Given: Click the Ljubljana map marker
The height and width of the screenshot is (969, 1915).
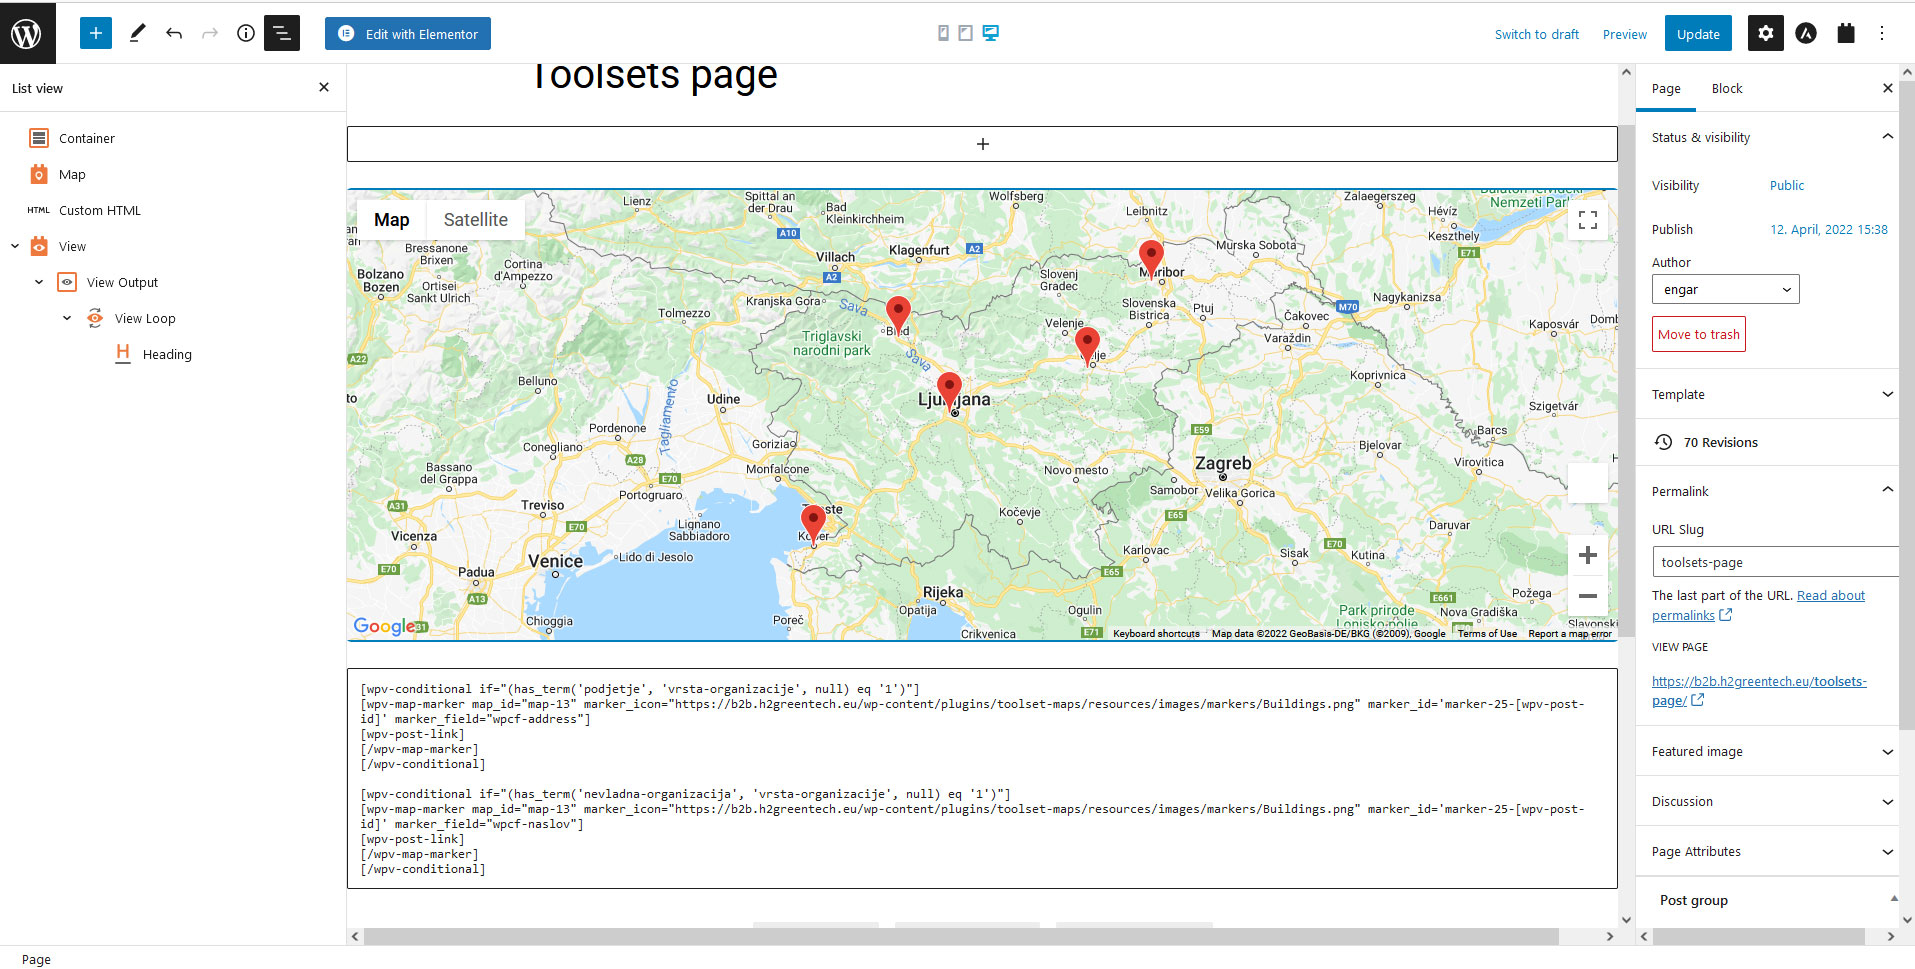Looking at the screenshot, I should click(x=949, y=390).
